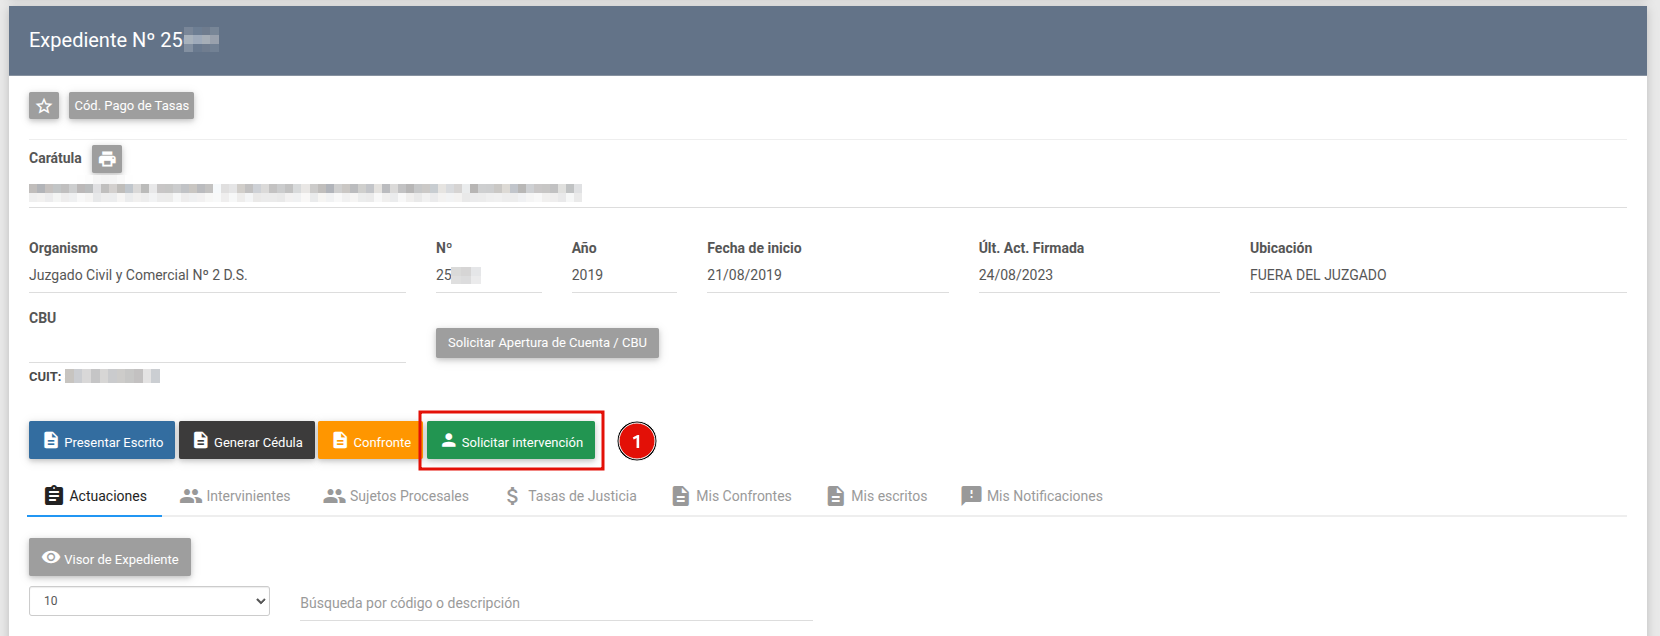Image resolution: width=1660 pixels, height=636 pixels.
Task: Click the CBU input field
Action: pyautogui.click(x=217, y=347)
